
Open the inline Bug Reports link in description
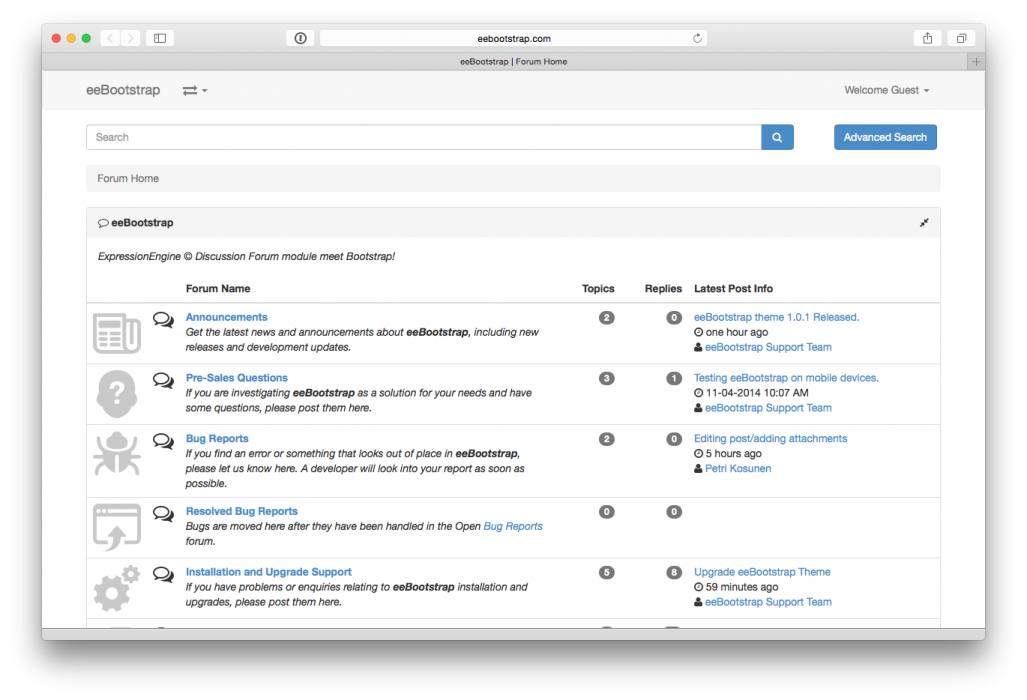tap(513, 526)
